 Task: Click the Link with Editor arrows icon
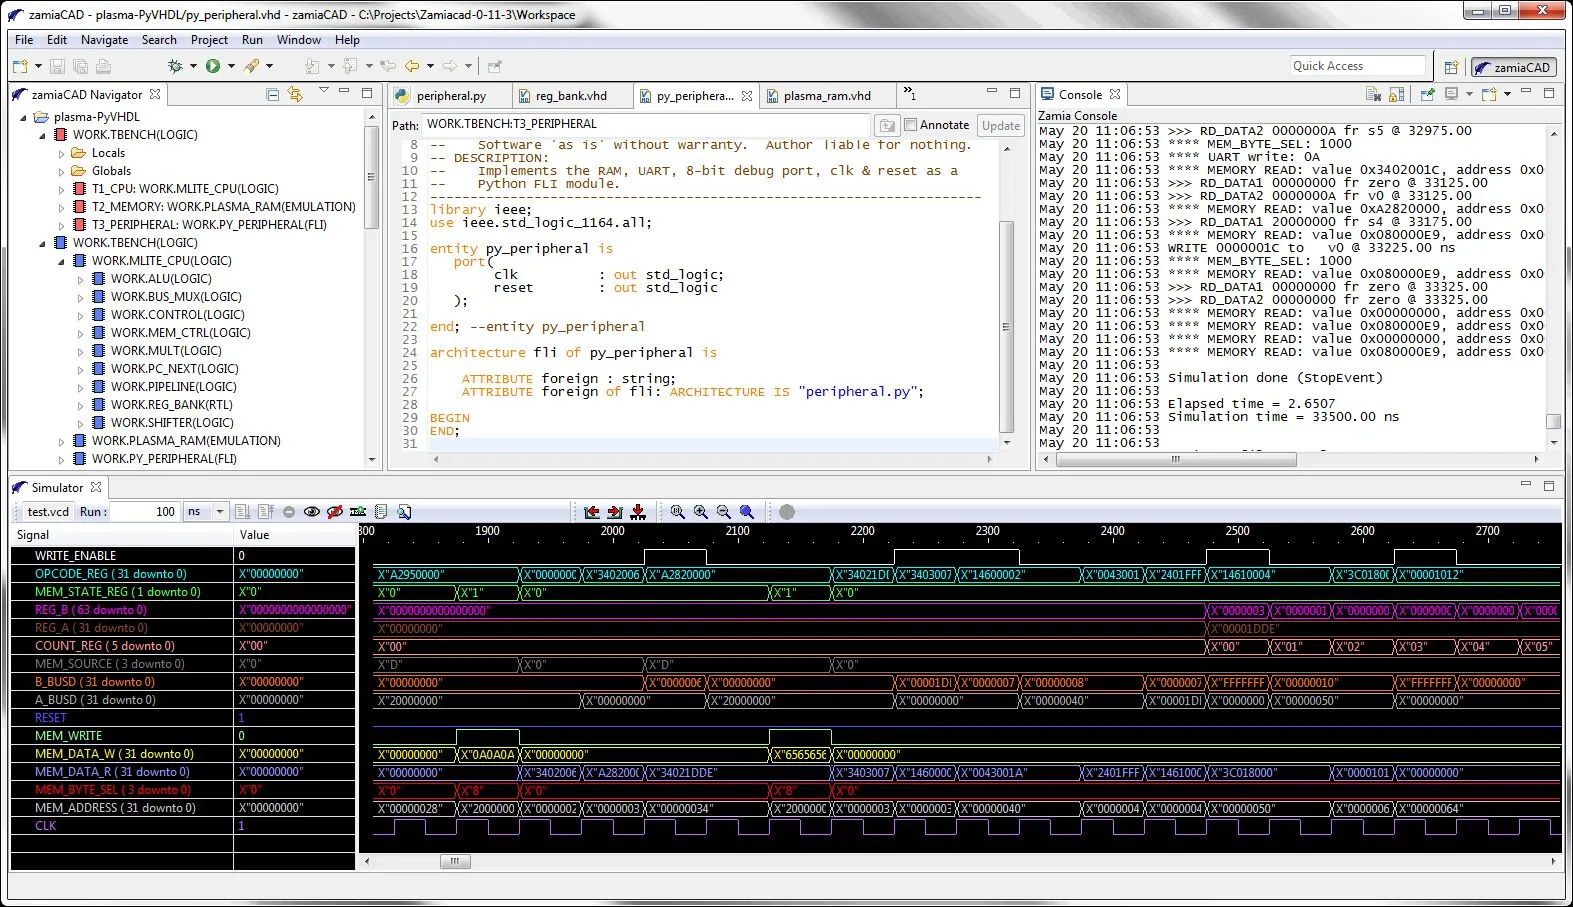click(x=295, y=94)
